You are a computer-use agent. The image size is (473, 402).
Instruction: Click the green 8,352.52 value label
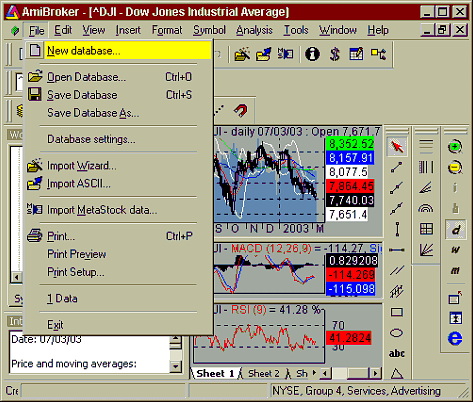point(350,144)
